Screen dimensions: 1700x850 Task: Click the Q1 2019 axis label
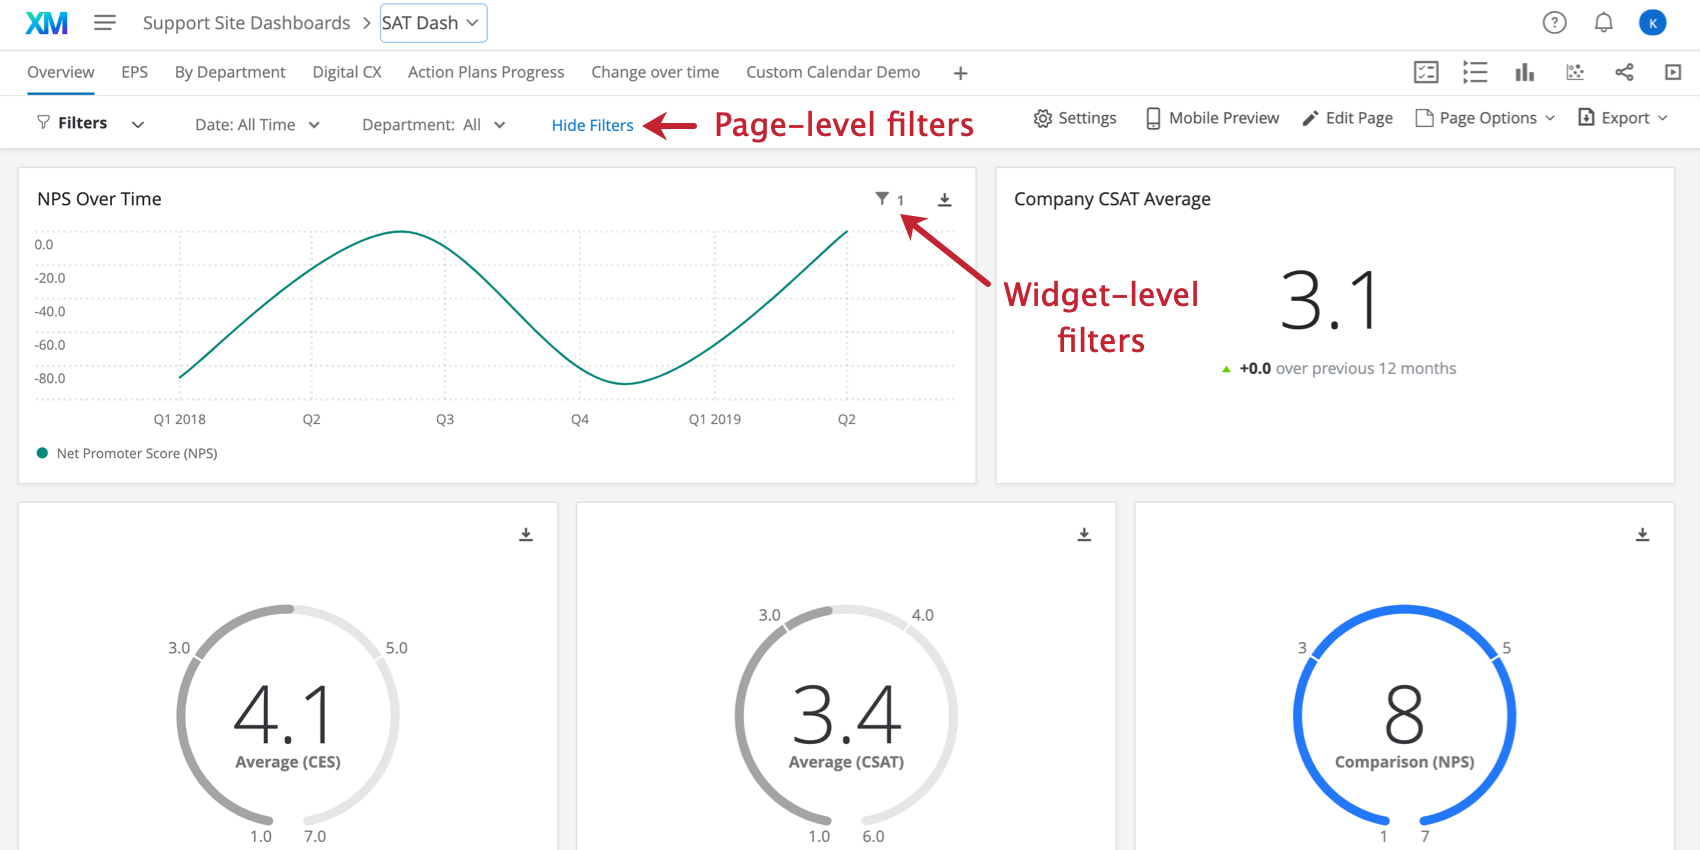click(x=715, y=419)
